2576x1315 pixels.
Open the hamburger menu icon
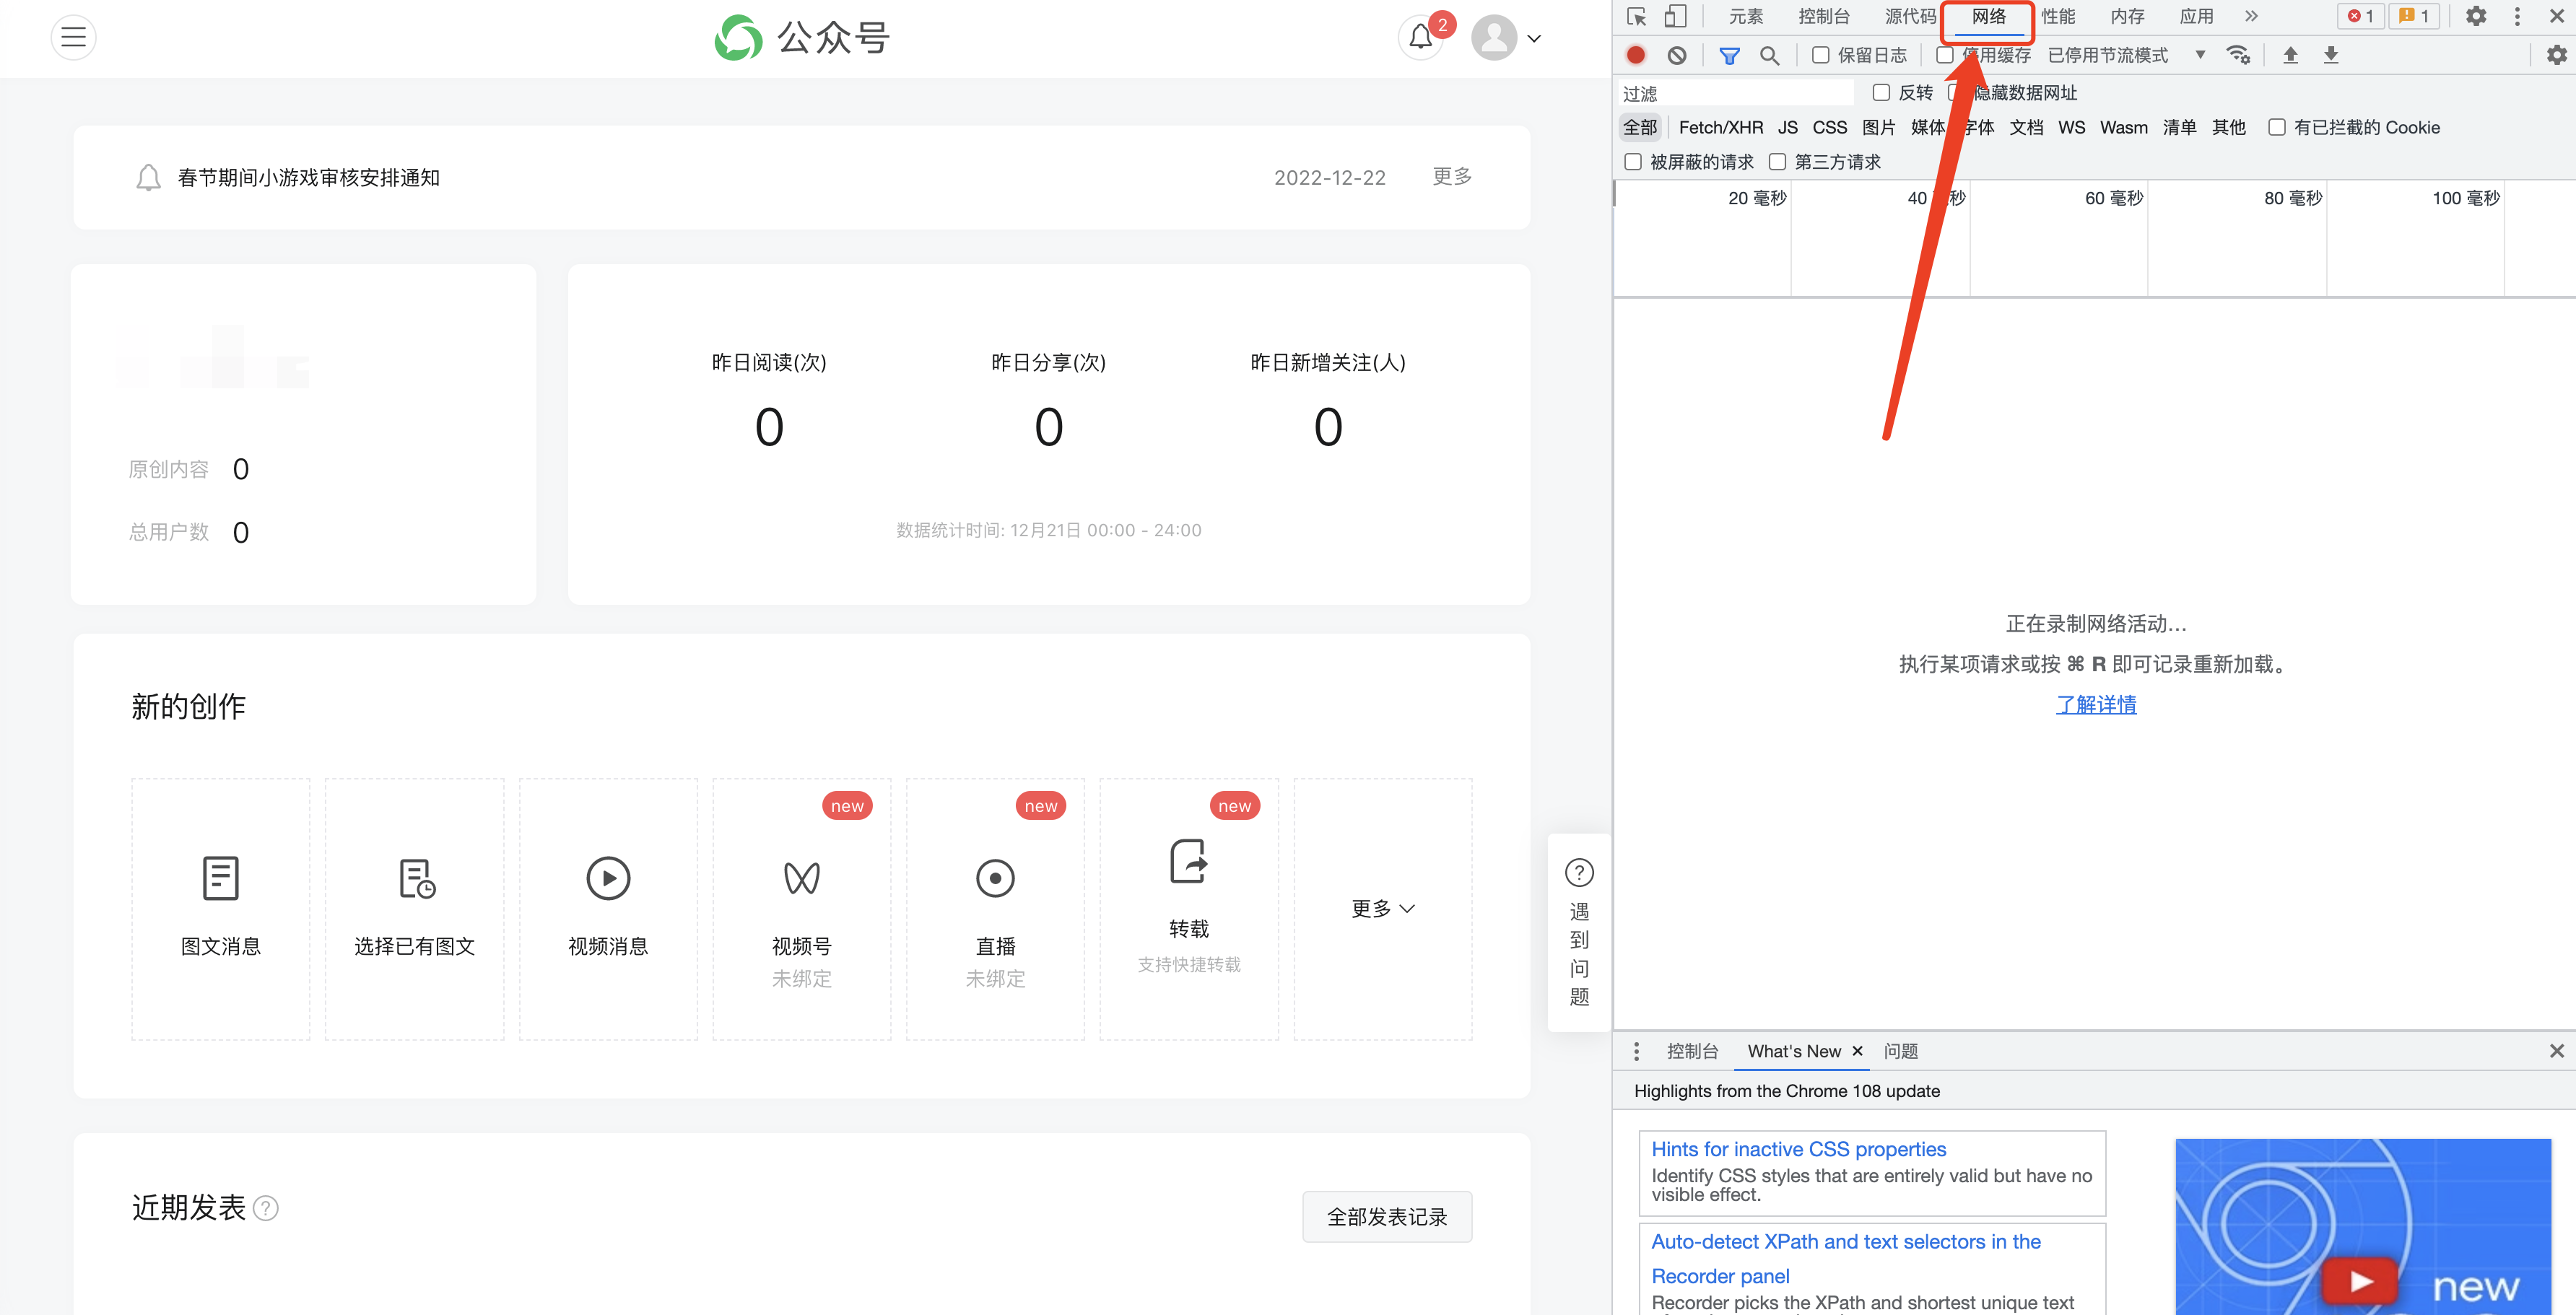(73, 38)
